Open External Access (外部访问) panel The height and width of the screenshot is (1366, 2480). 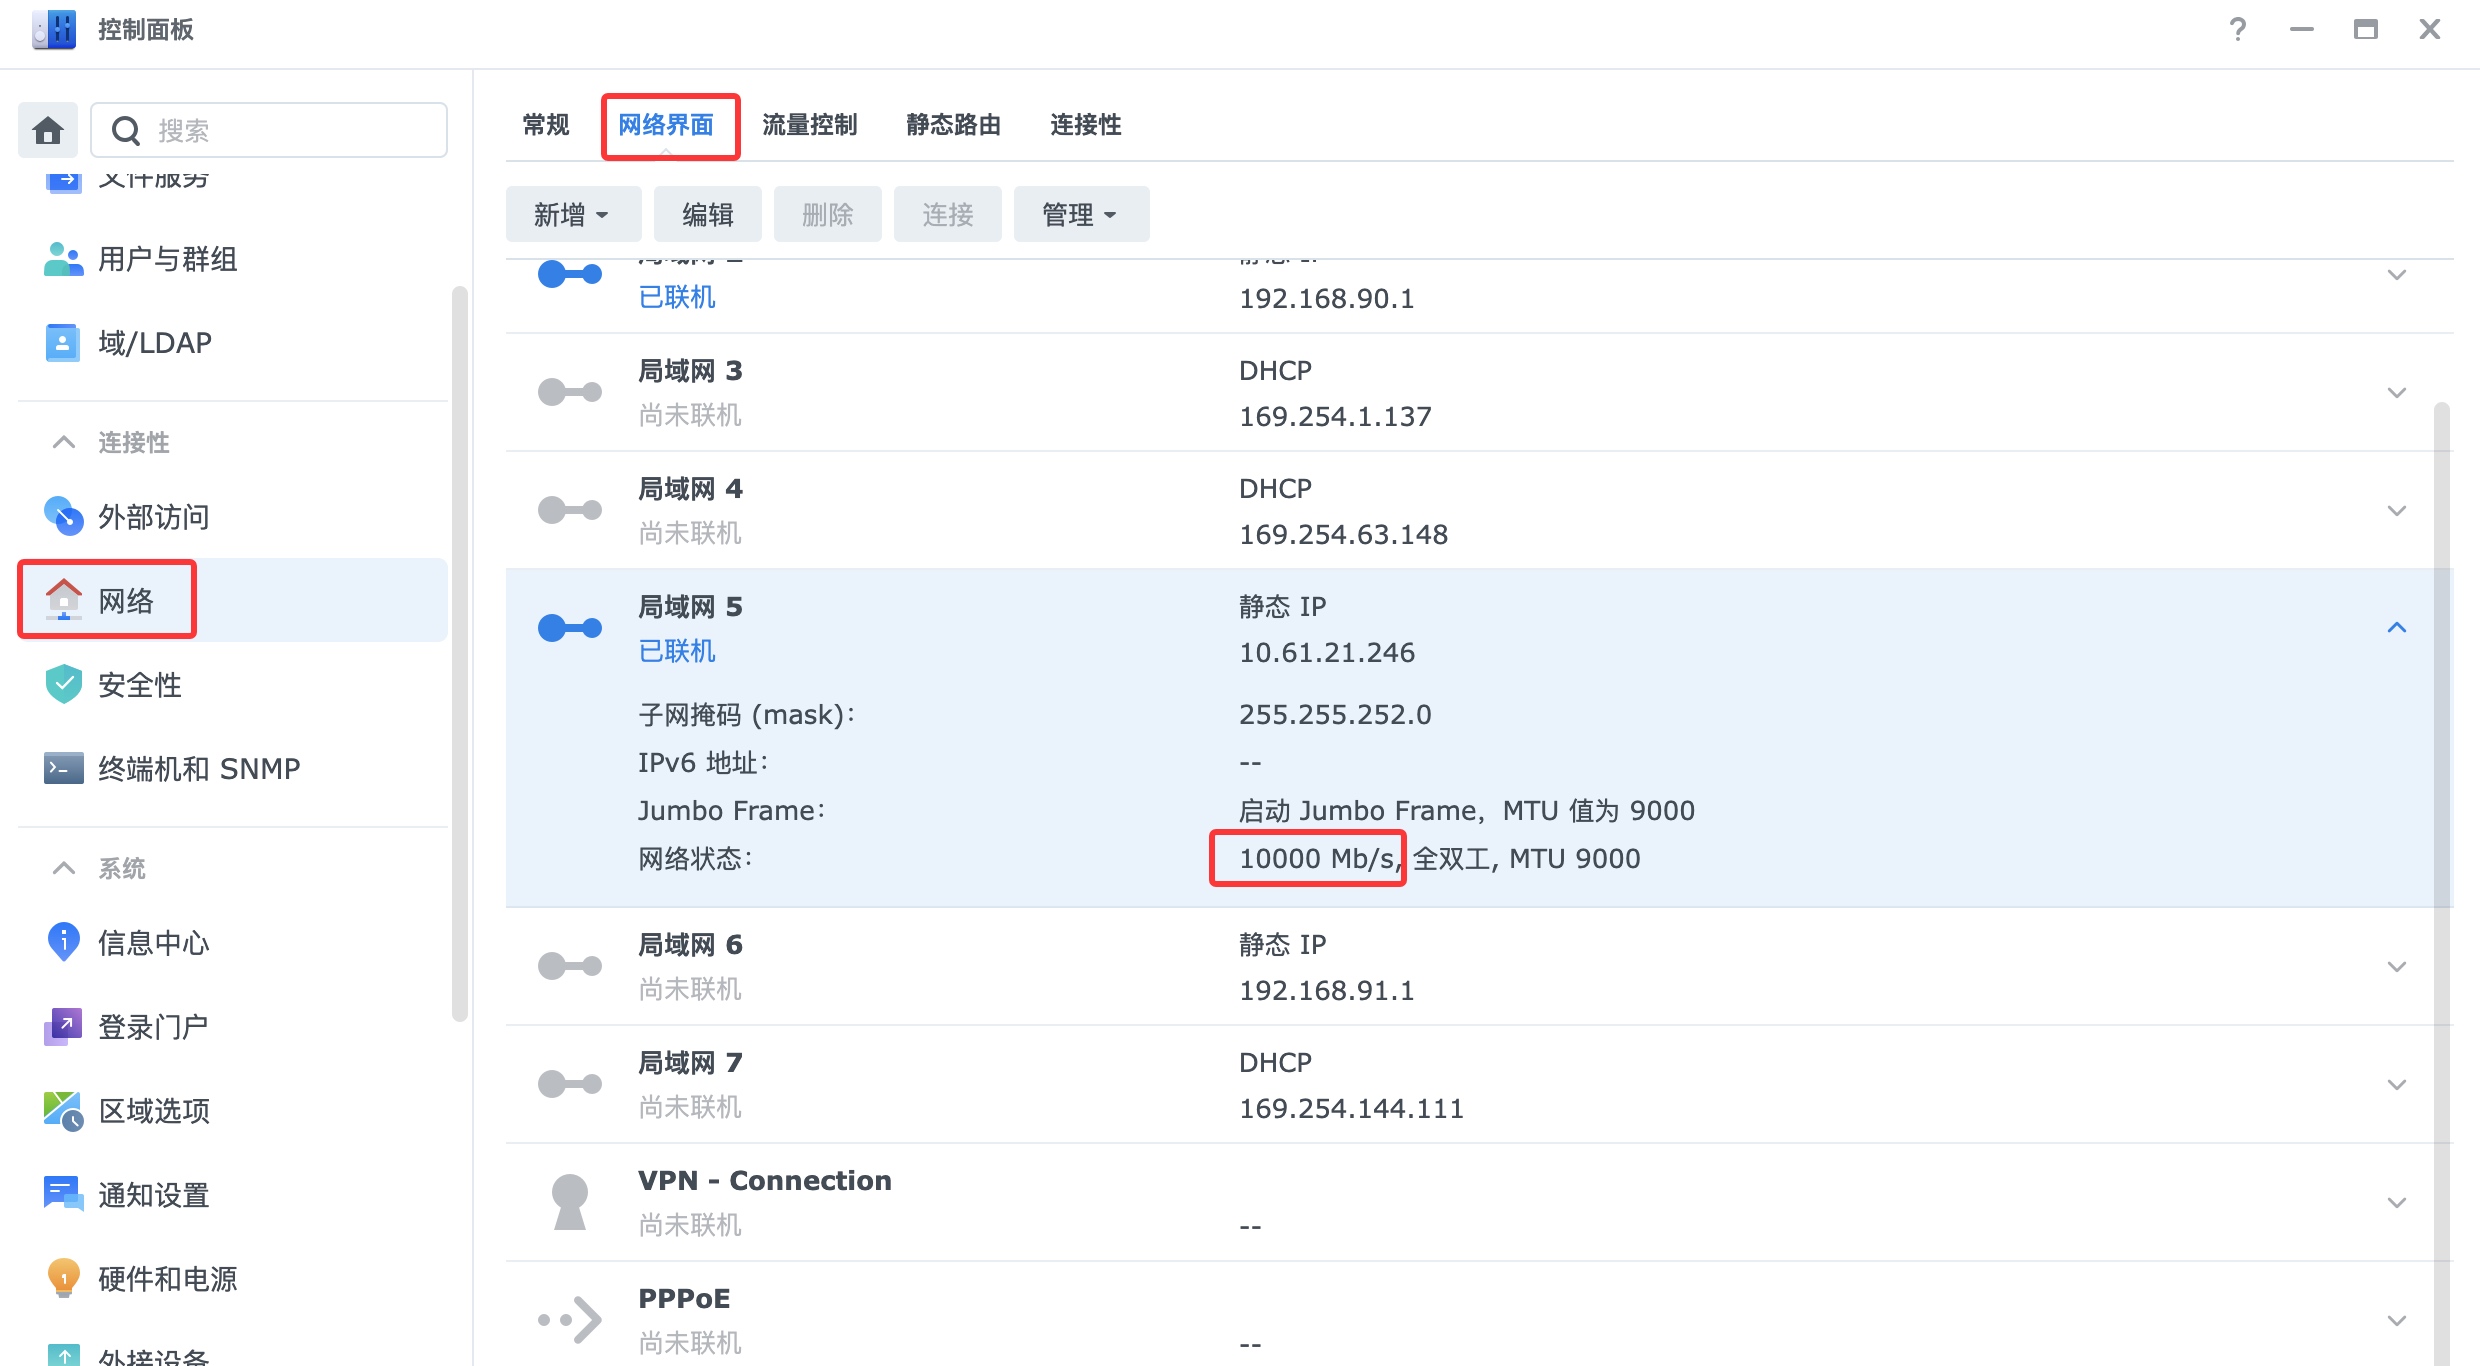153,517
